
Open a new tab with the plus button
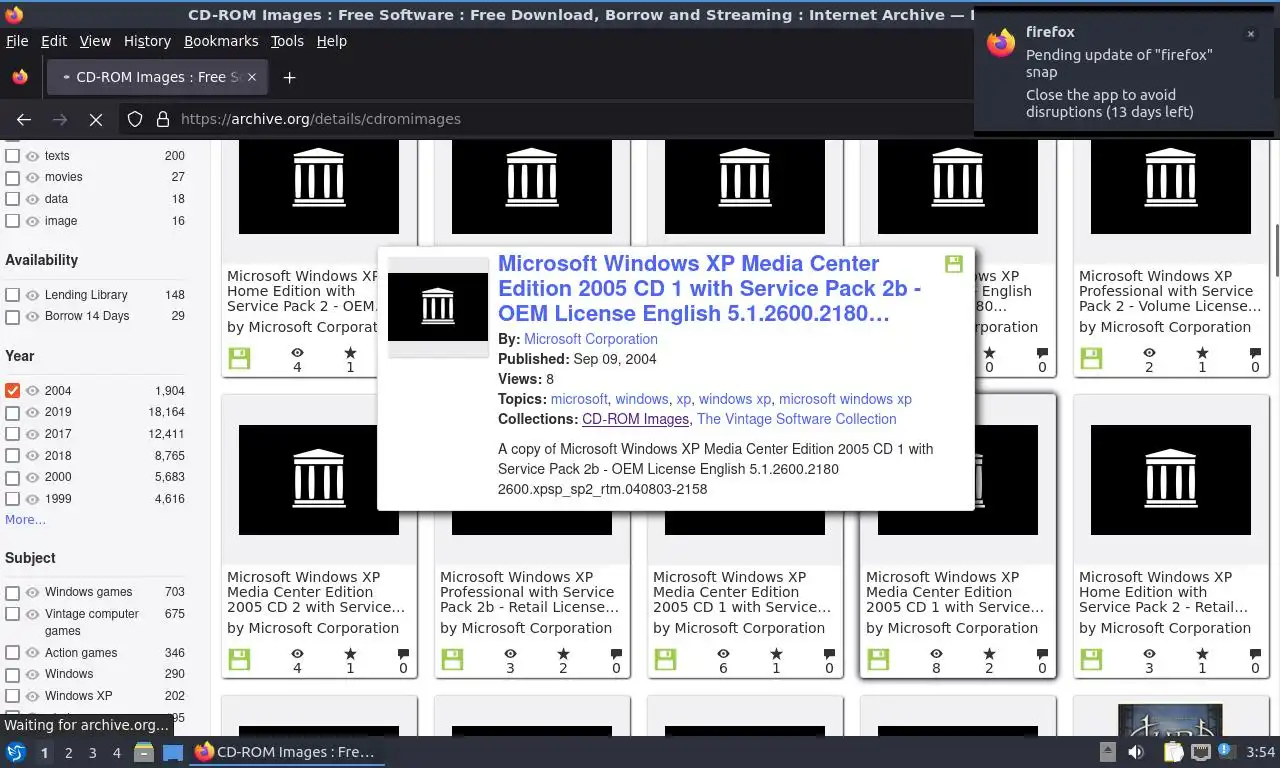(289, 77)
